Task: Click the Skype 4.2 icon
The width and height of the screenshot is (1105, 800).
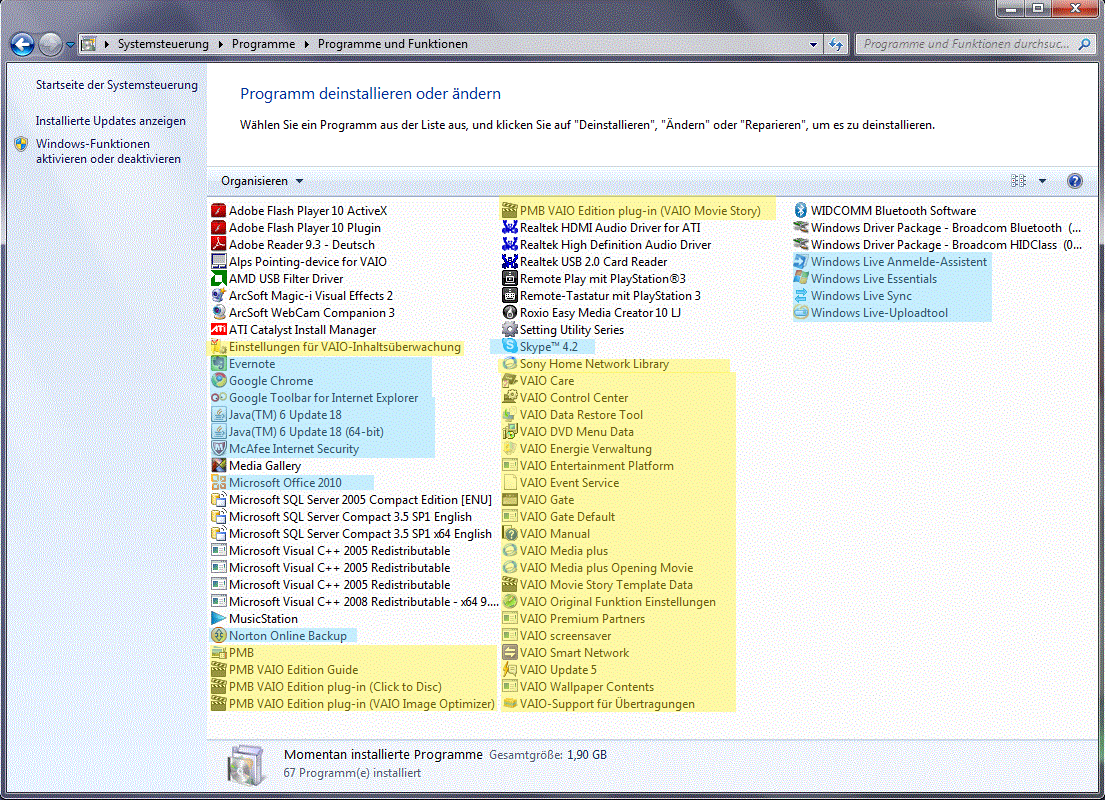Action: click(510, 347)
